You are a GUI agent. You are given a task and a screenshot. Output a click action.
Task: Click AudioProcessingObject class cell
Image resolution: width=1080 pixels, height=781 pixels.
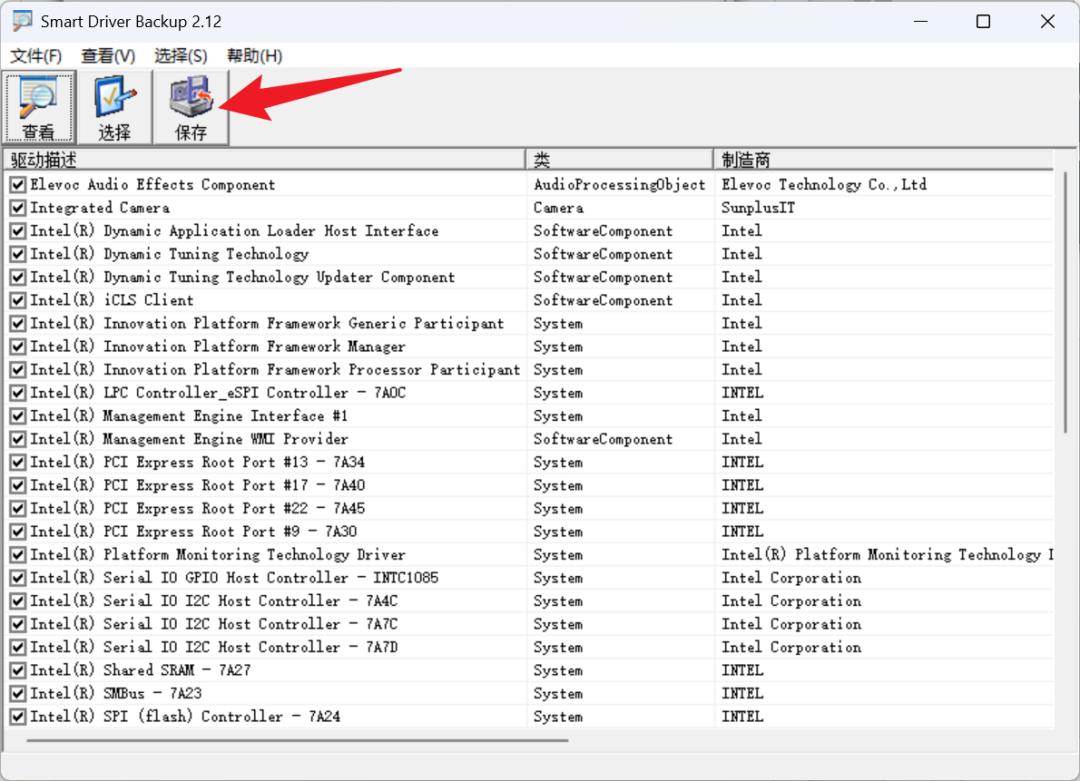click(619, 185)
